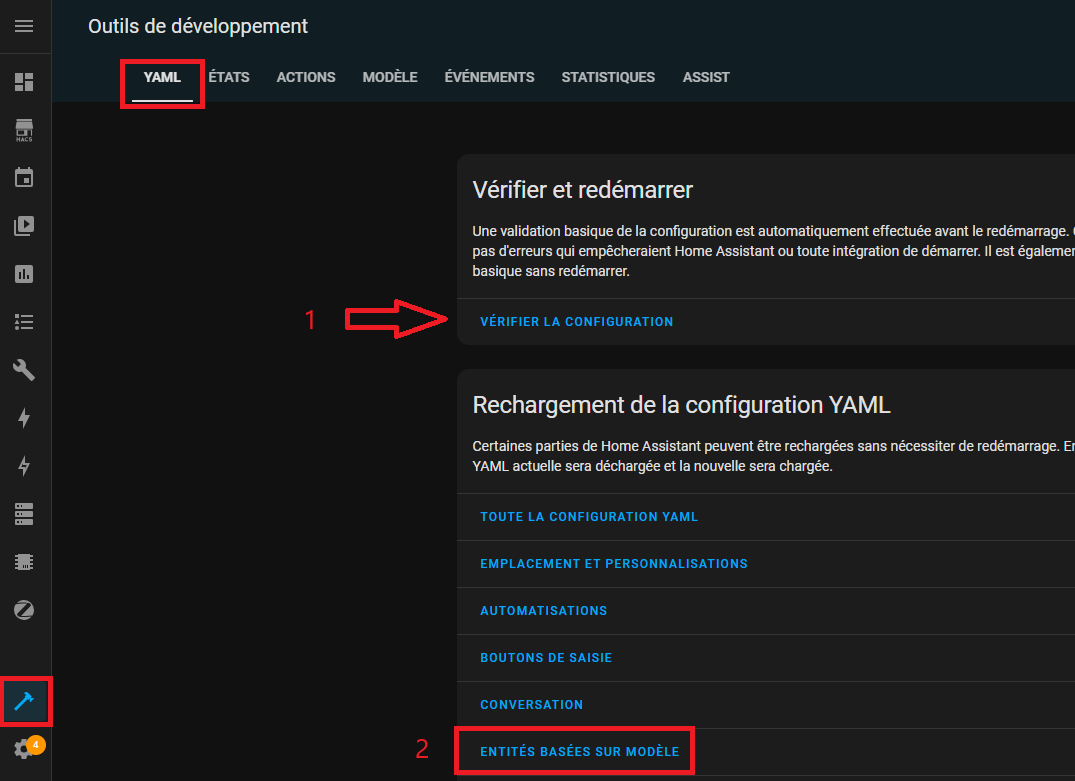Image resolution: width=1075 pixels, height=781 pixels.
Task: Reload ENTITÉS BASÉES SUR MODÈLE
Action: point(579,752)
